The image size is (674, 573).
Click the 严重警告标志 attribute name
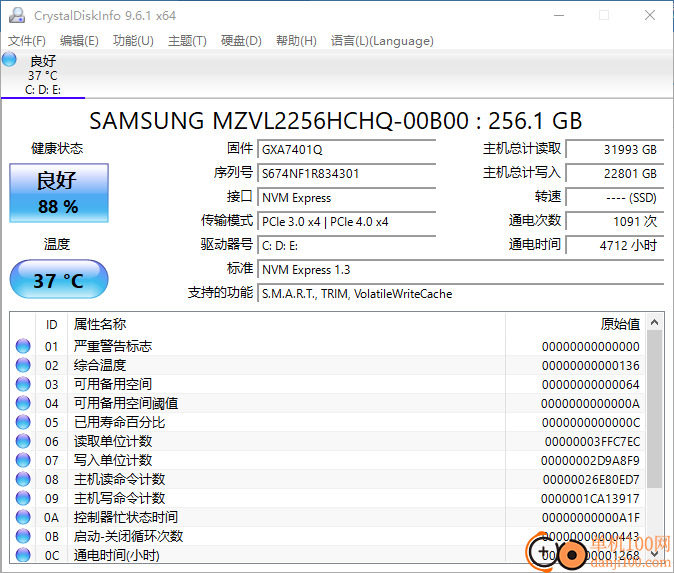click(113, 346)
